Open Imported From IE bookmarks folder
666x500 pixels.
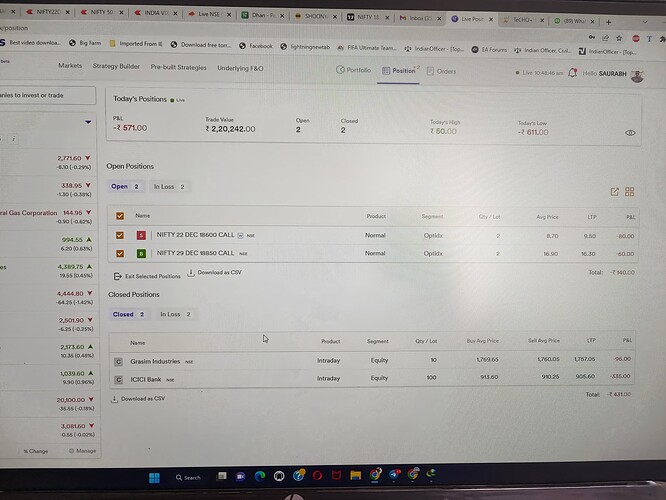[x=136, y=44]
